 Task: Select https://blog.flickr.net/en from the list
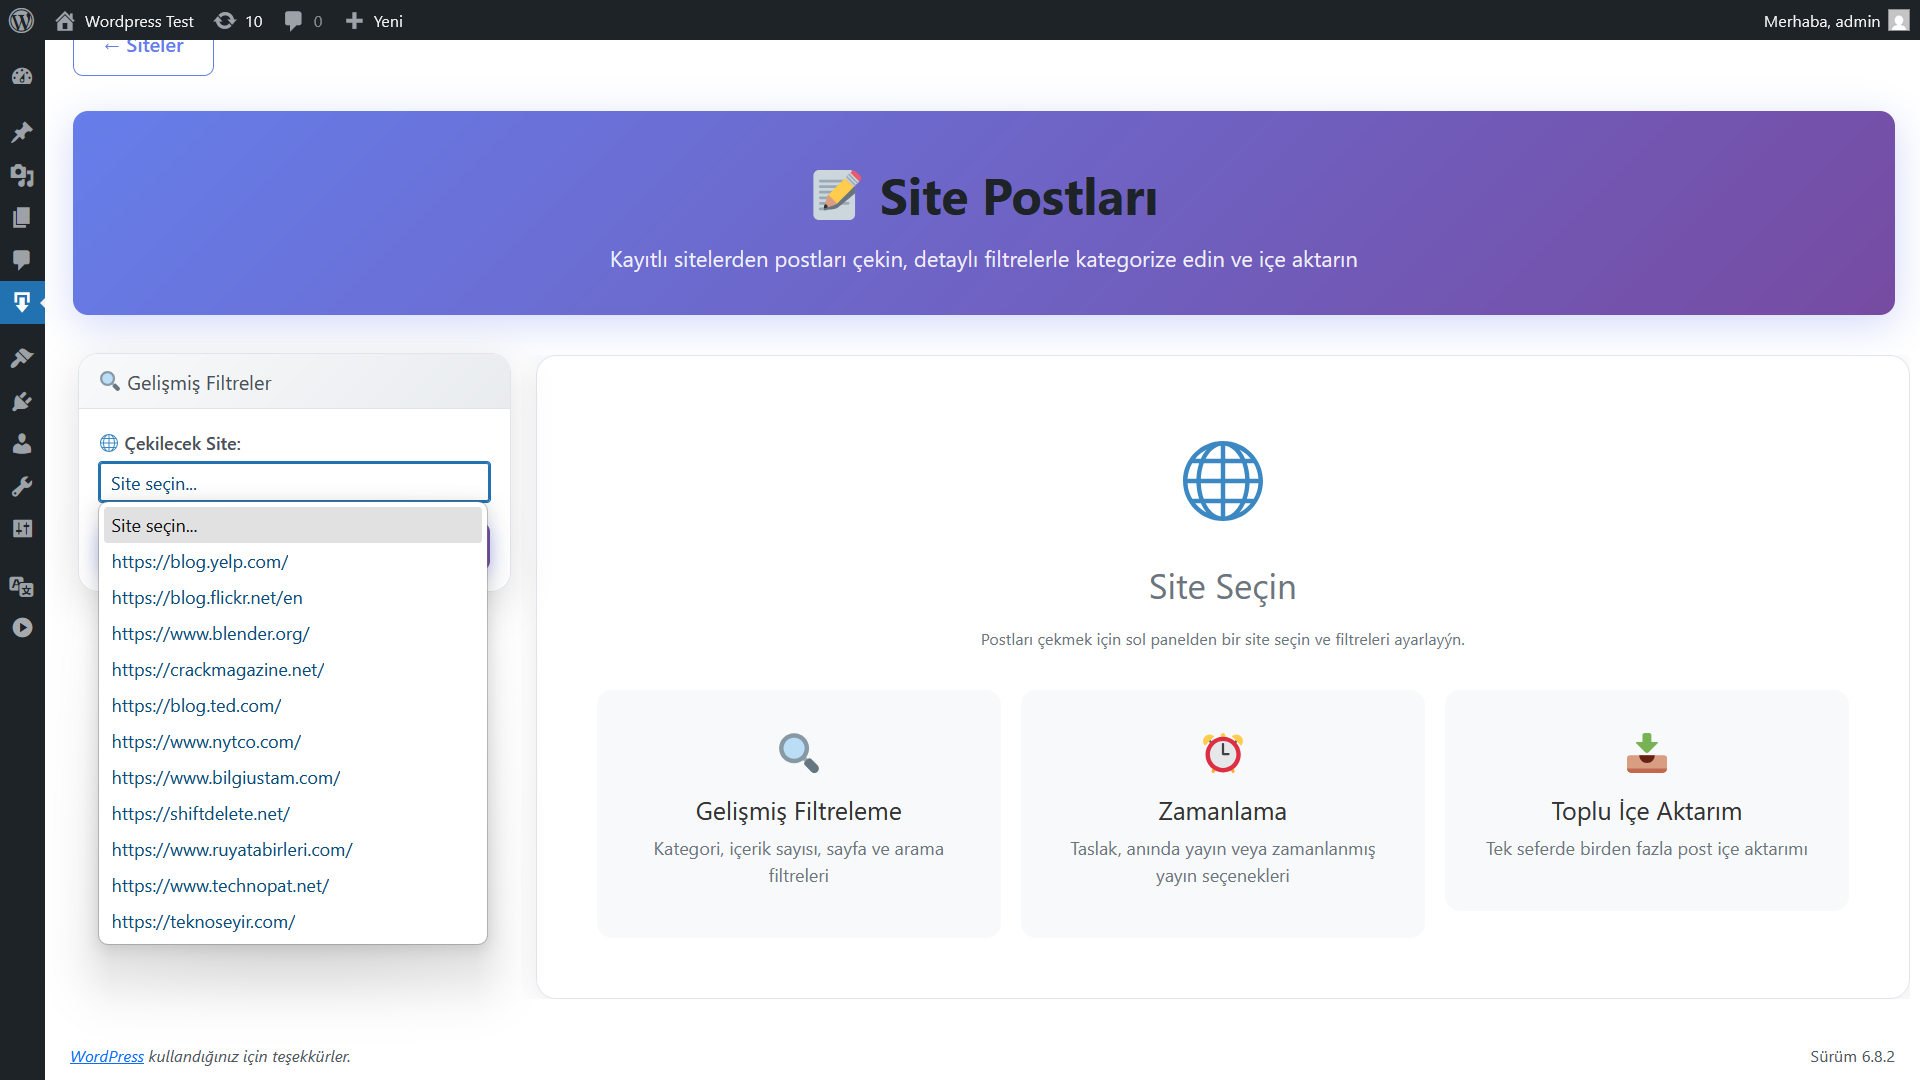(293, 597)
